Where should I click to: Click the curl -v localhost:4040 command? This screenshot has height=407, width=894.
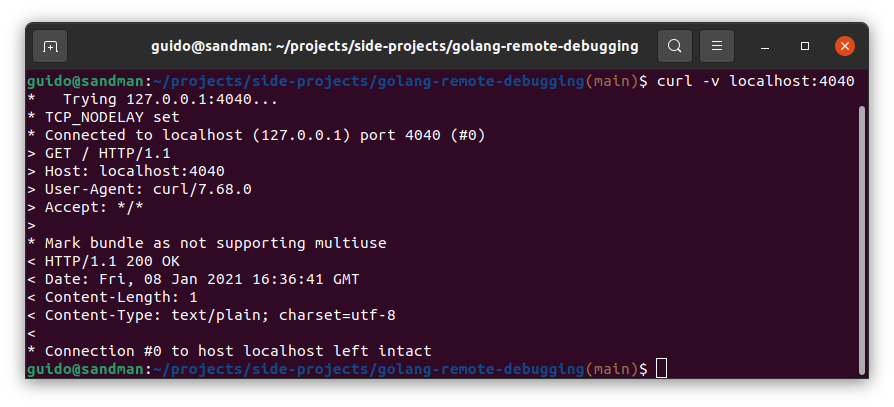755,81
